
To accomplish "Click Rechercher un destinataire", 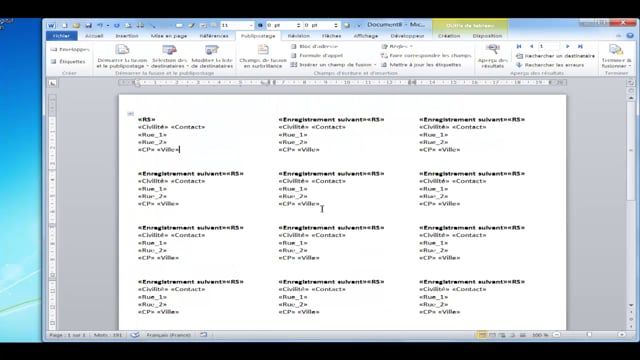I will click(556, 56).
